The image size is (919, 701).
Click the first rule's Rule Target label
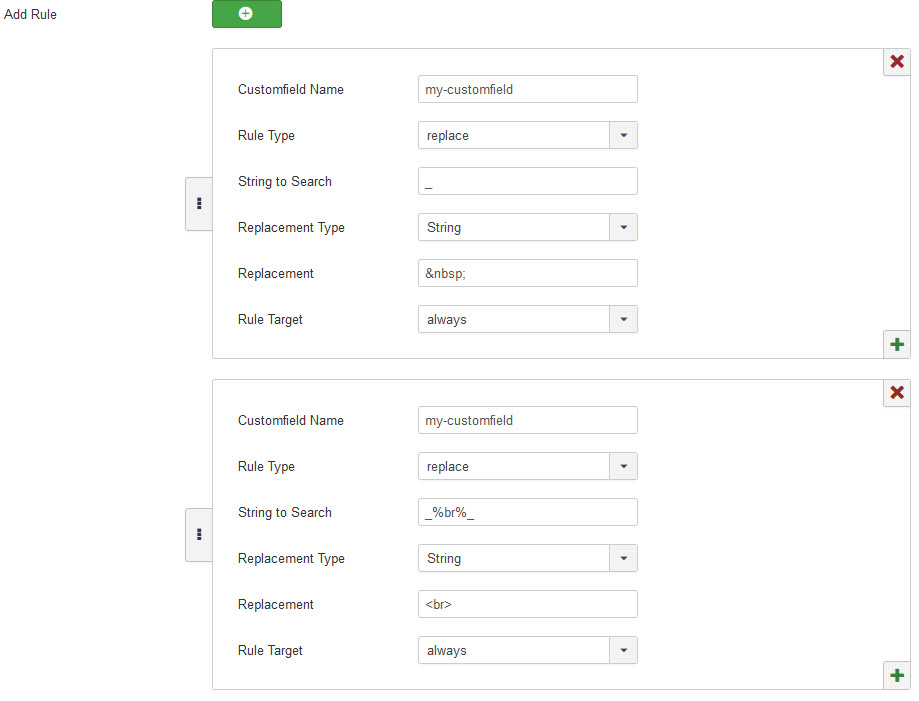pos(270,320)
